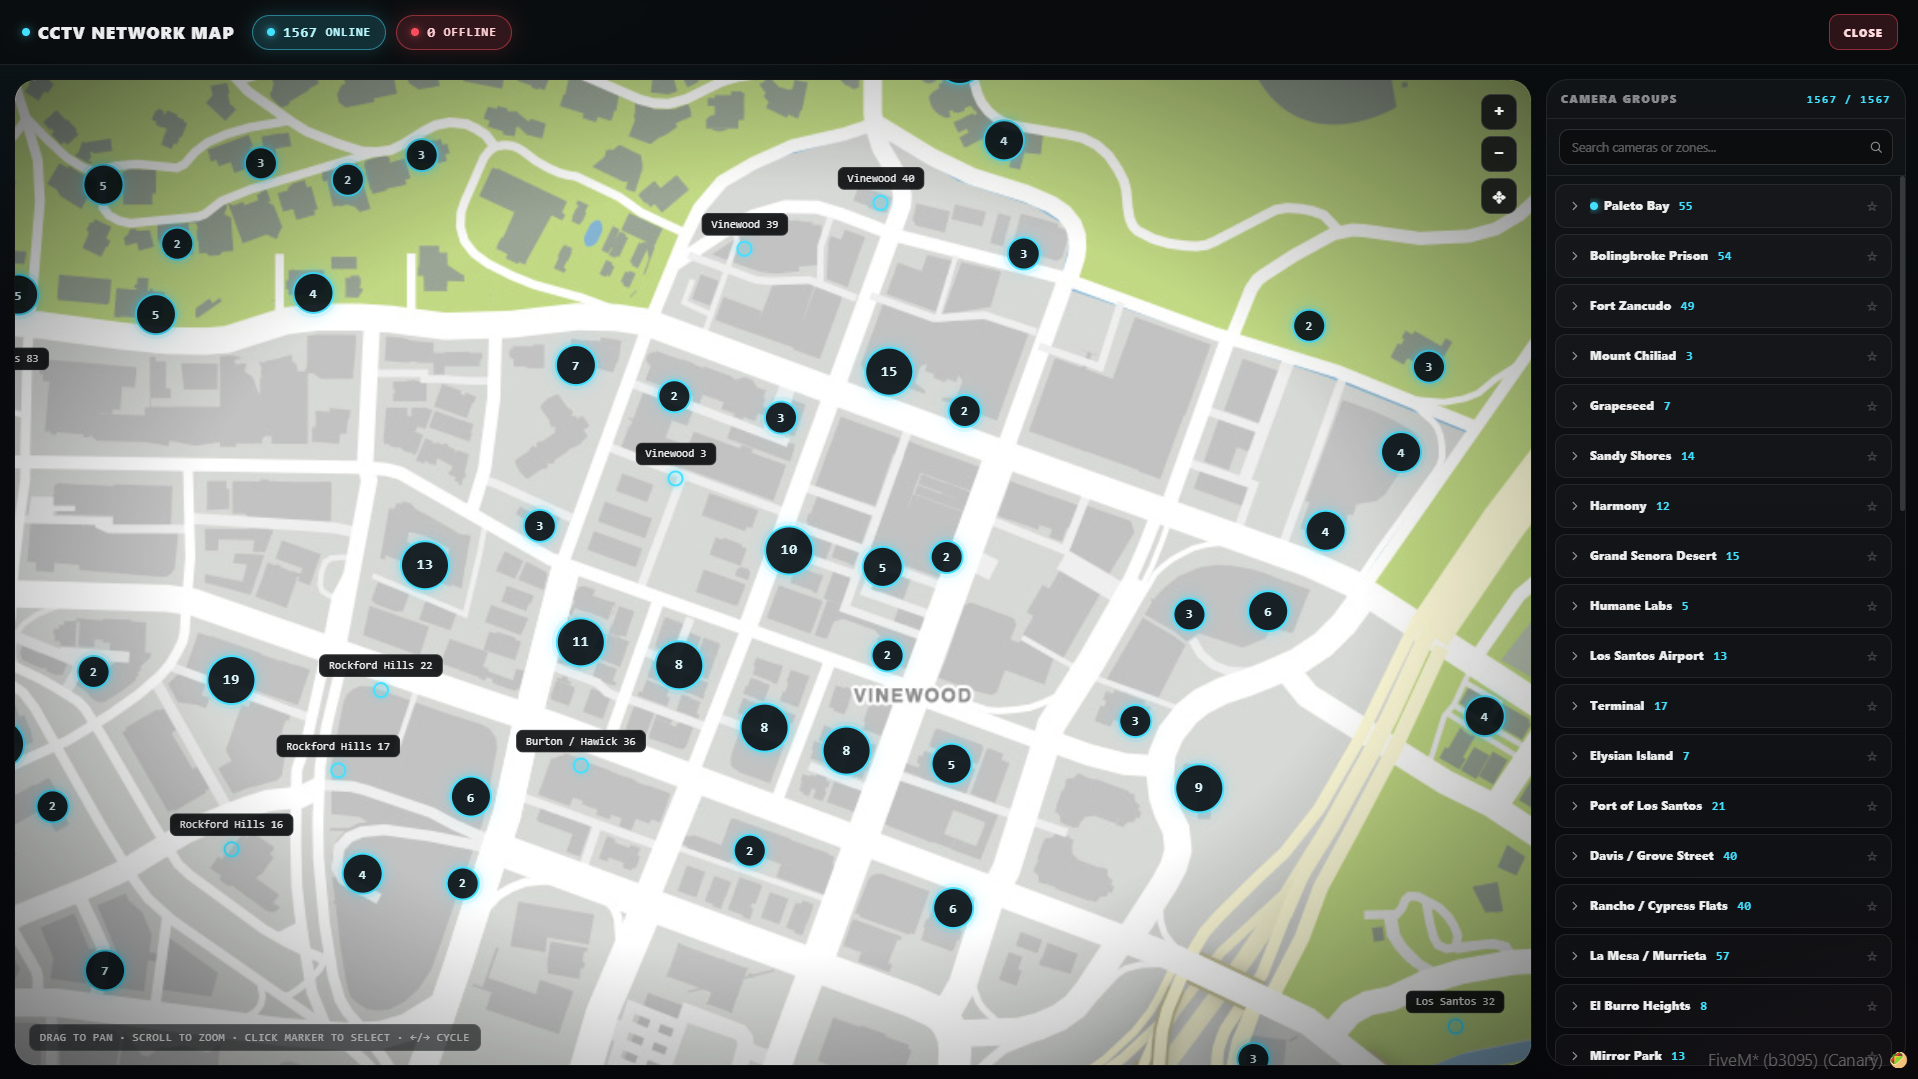1918x1079 pixels.
Task: Expand the Humane Labs group chevron
Action: click(1574, 606)
